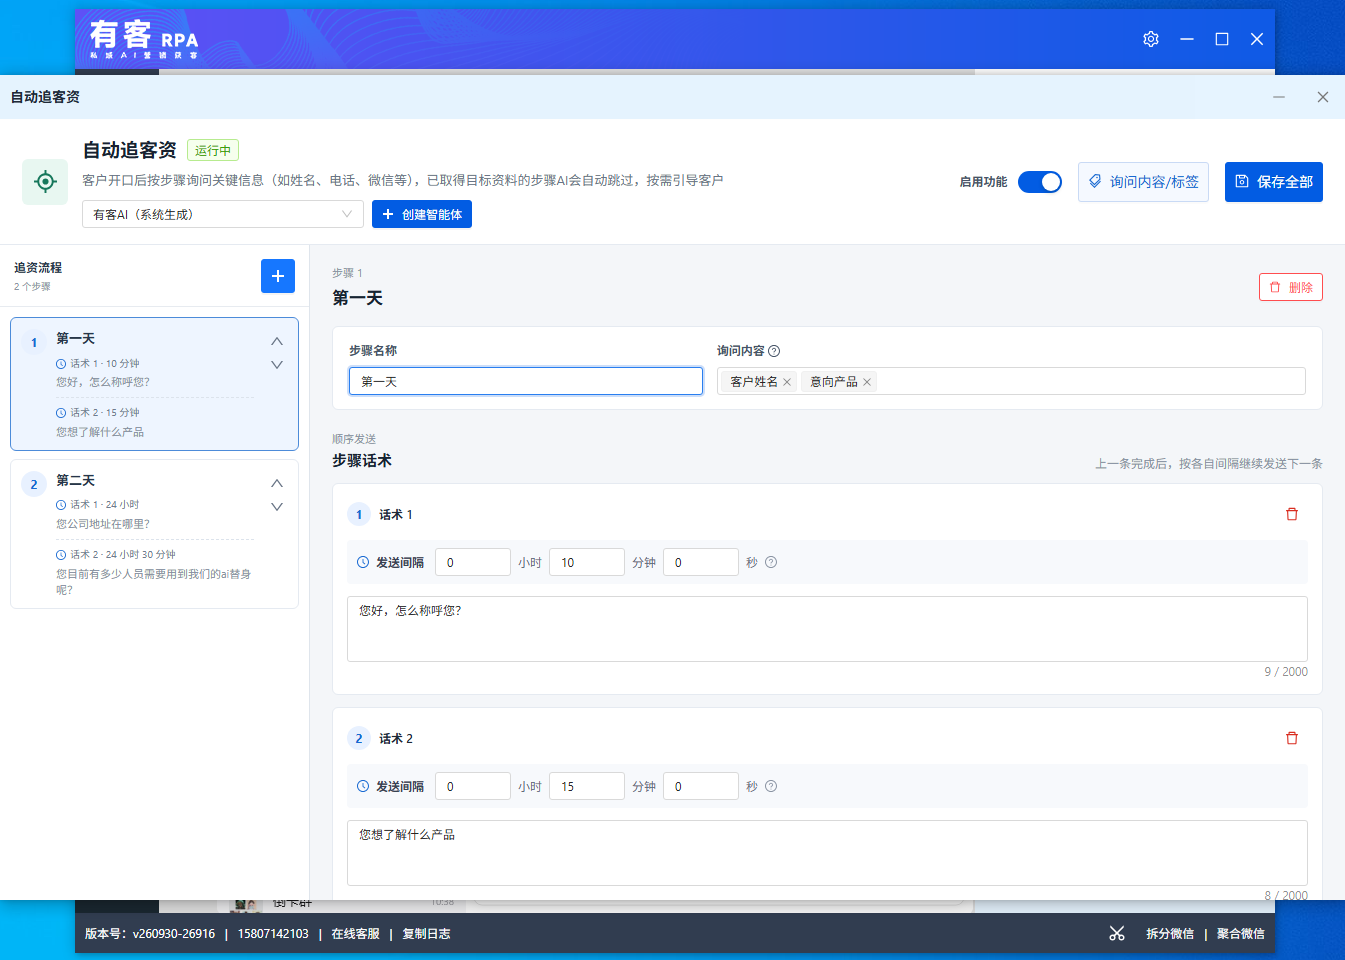The height and width of the screenshot is (960, 1345).
Task: Click help icon after 秒 in 话术 2
Action: click(771, 786)
